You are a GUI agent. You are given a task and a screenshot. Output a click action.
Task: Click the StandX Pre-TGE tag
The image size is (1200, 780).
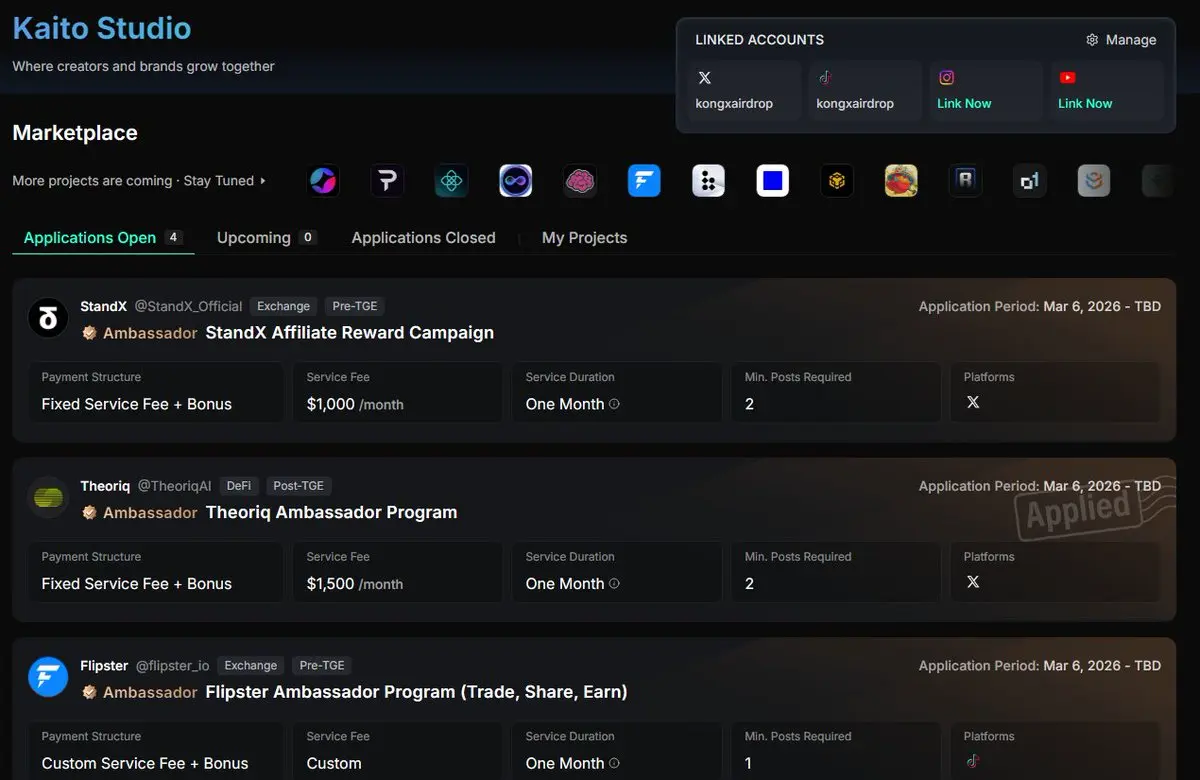355,306
